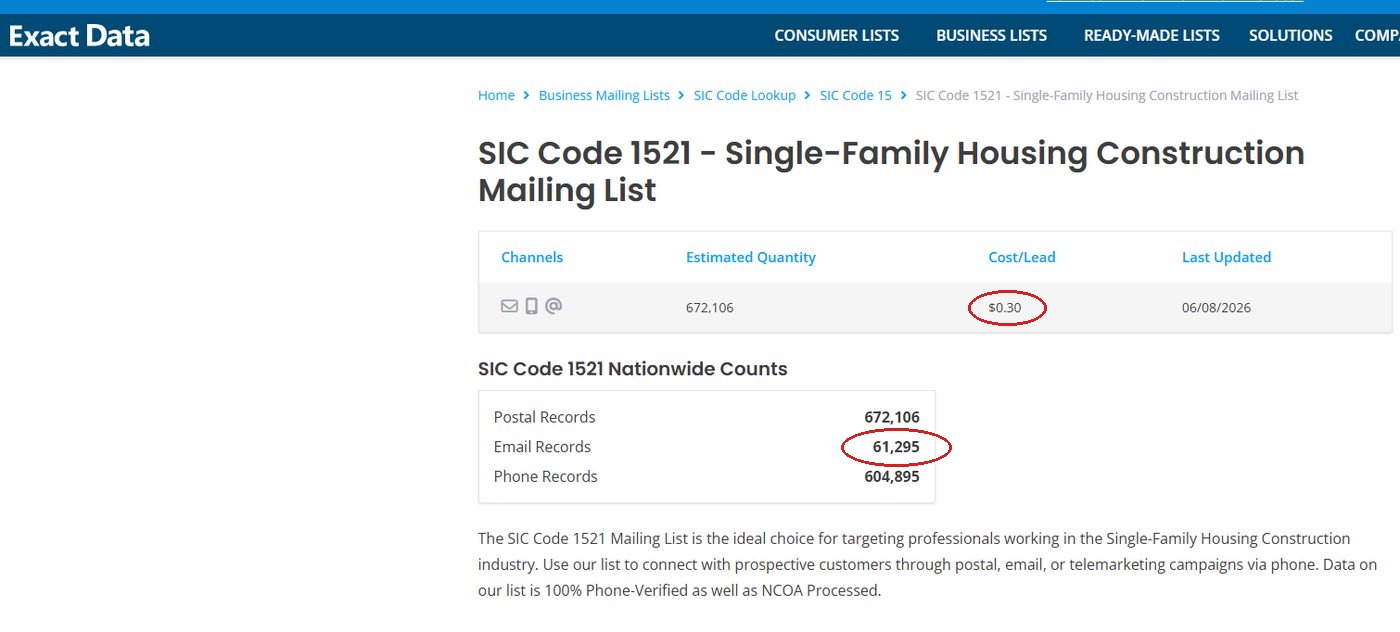Open the Consumer Lists menu
Image resolution: width=1400 pixels, height=632 pixels.
(x=837, y=35)
